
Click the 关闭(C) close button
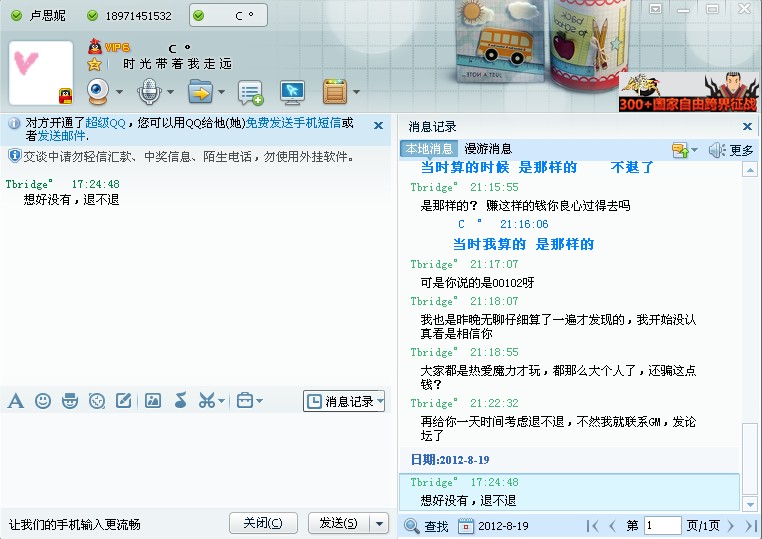pos(263,523)
